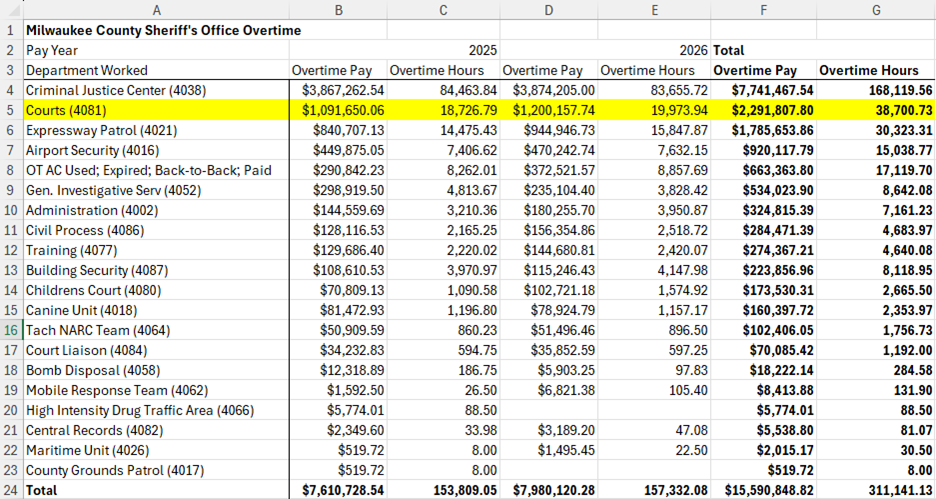This screenshot has width=936, height=499.
Task: Click cell with 168,119.56 hours
Action: tap(876, 90)
